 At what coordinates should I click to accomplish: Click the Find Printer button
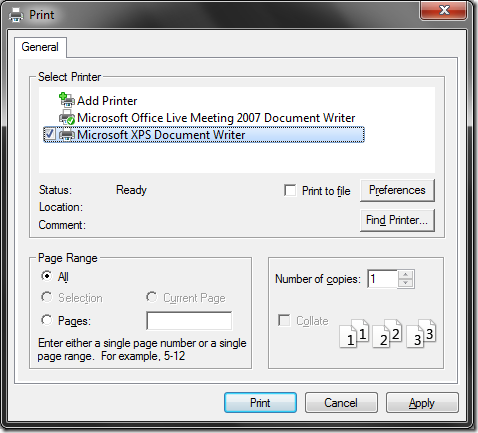click(x=397, y=220)
